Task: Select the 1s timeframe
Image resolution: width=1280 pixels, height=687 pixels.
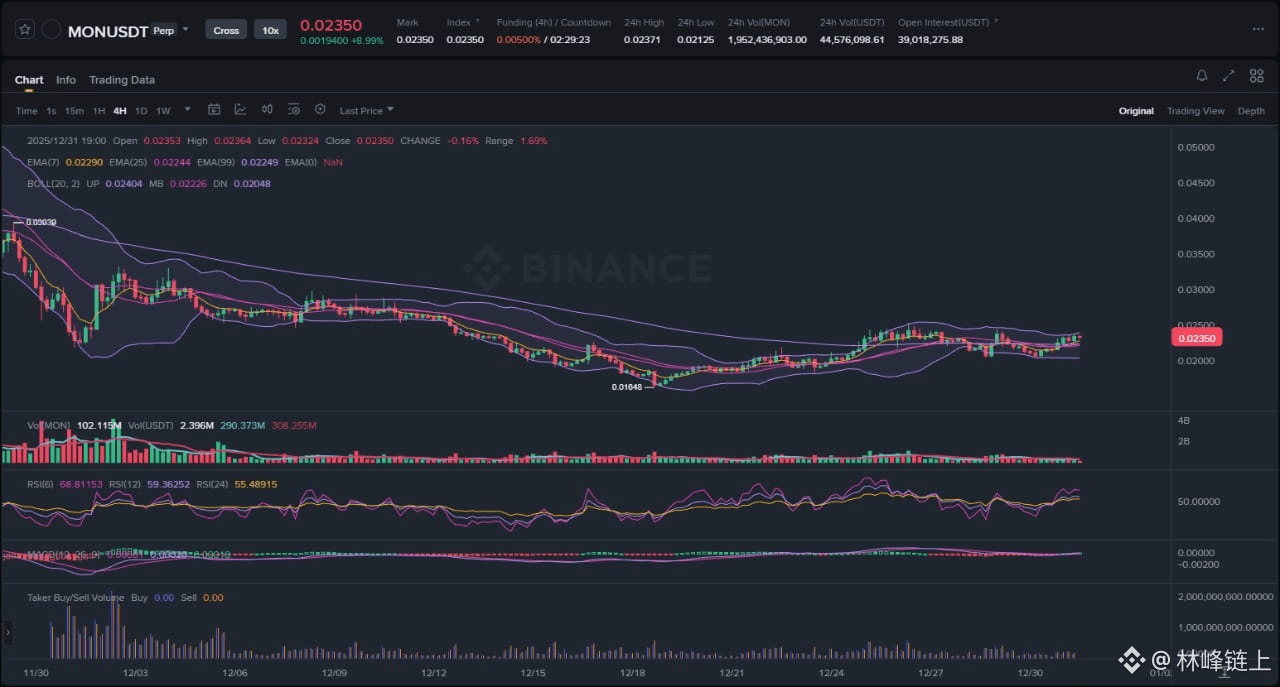Action: (x=51, y=111)
